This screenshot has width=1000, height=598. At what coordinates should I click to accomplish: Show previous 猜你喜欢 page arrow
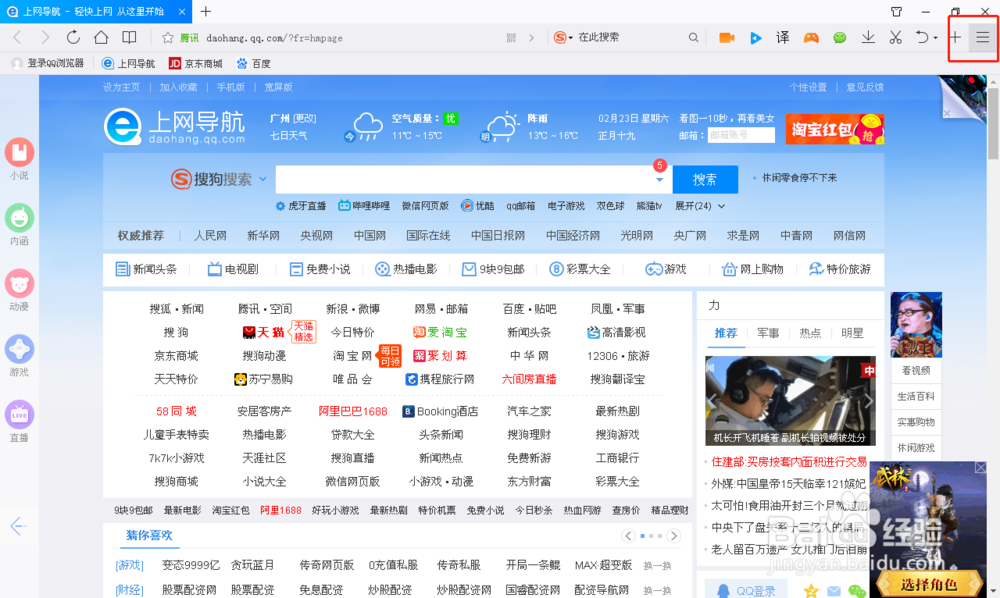coord(628,536)
